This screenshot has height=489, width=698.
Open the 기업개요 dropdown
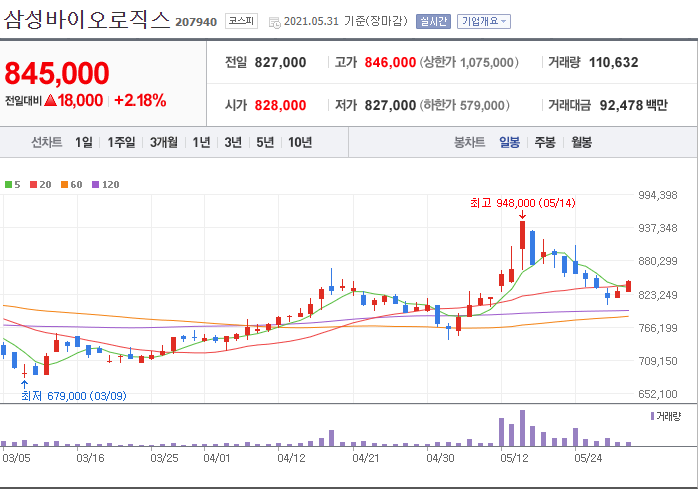[484, 21]
